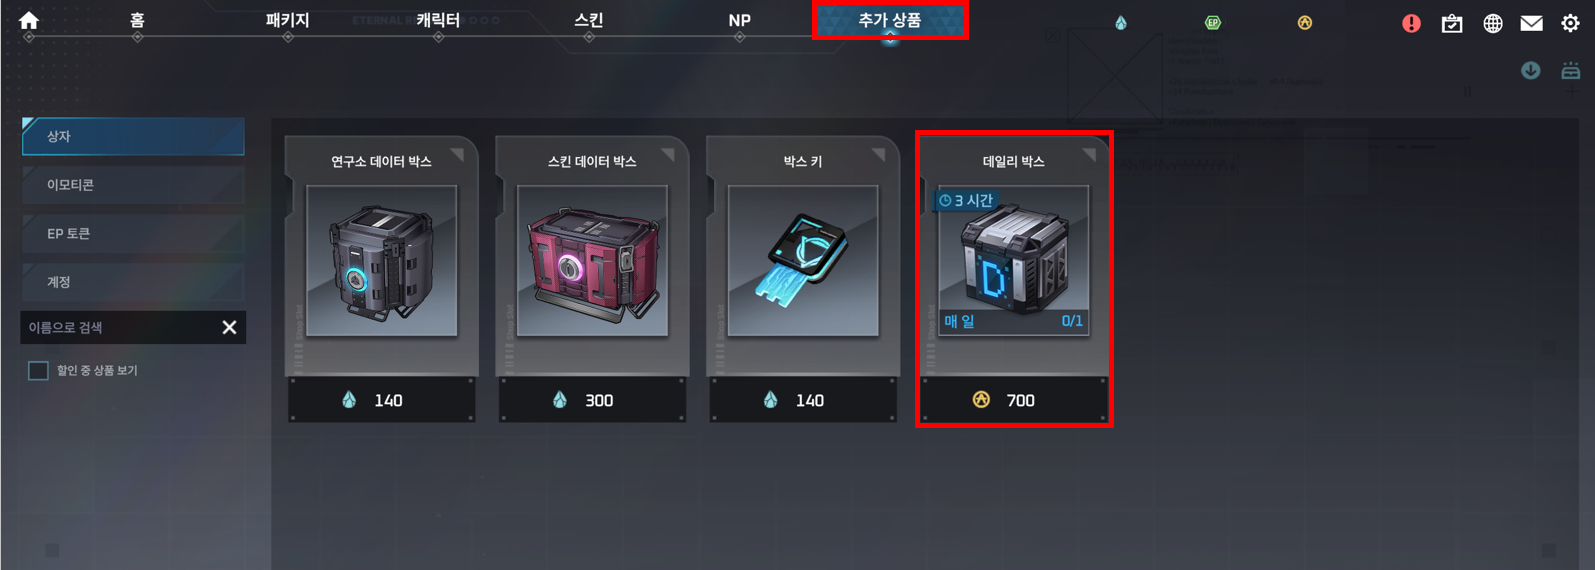This screenshot has height=570, width=1595.
Task: Click the download arrow icon
Action: (x=1530, y=70)
